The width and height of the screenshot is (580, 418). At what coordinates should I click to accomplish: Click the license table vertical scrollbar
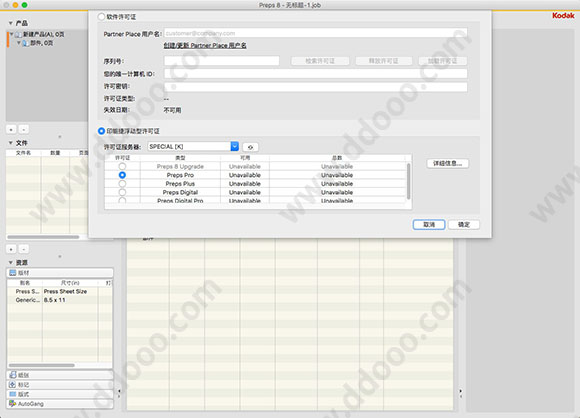[x=408, y=181]
